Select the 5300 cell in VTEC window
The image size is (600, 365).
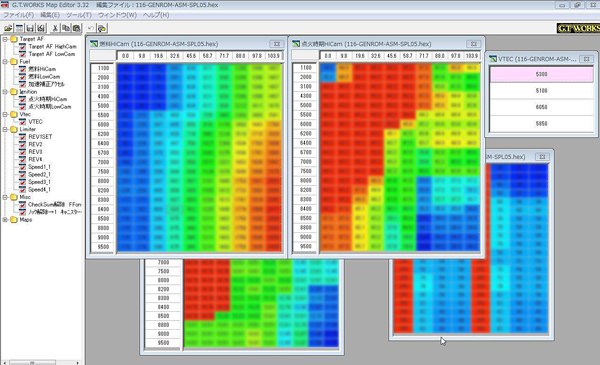pyautogui.click(x=541, y=74)
